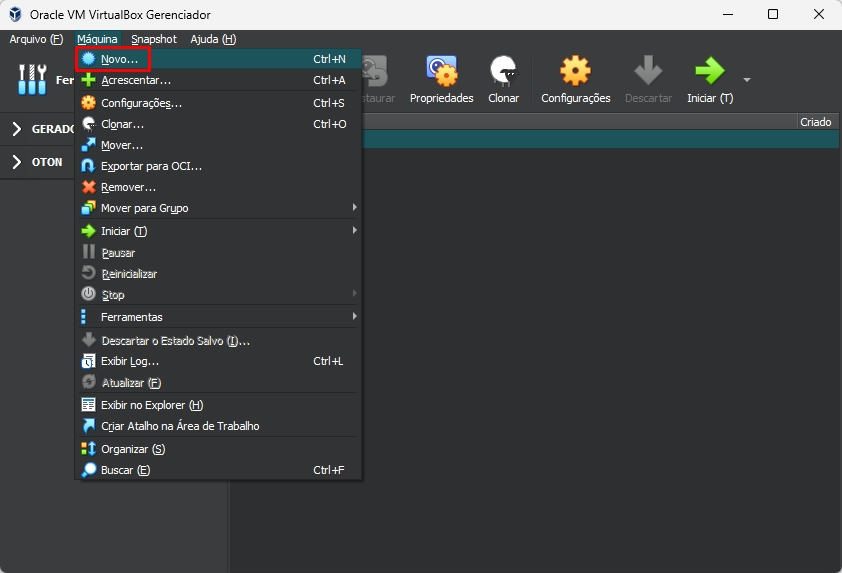842x573 pixels.
Task: Click the green Iniciar toolbar arrow
Action: point(709,71)
